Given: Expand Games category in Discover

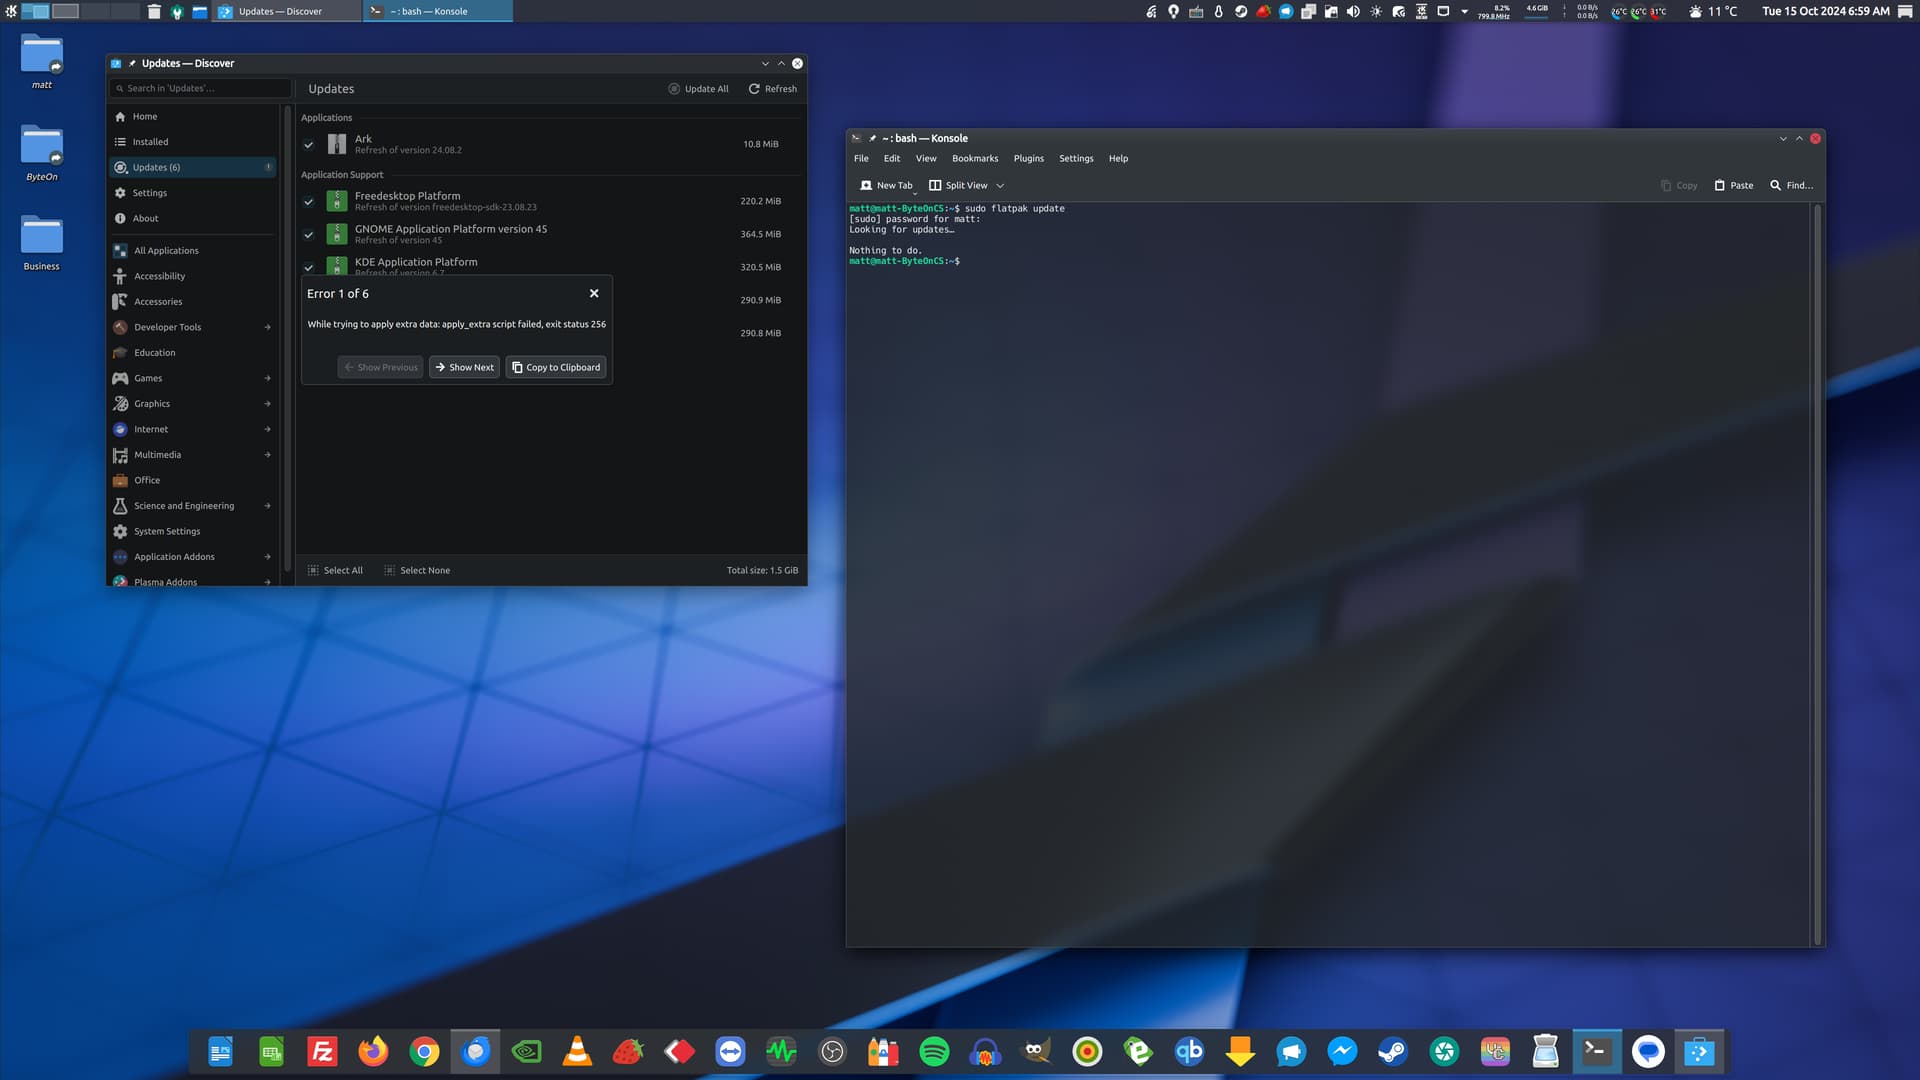Looking at the screenshot, I should coord(267,378).
